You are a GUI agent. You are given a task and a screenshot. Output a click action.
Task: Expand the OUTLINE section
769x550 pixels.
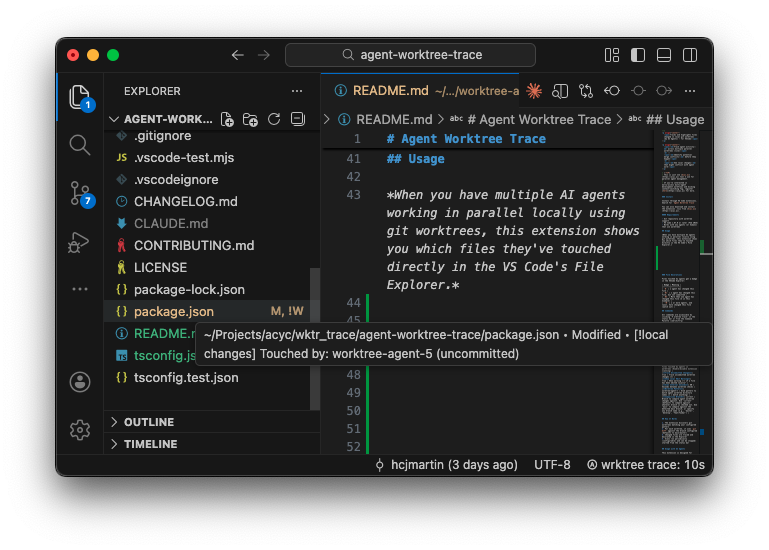pyautogui.click(x=148, y=422)
